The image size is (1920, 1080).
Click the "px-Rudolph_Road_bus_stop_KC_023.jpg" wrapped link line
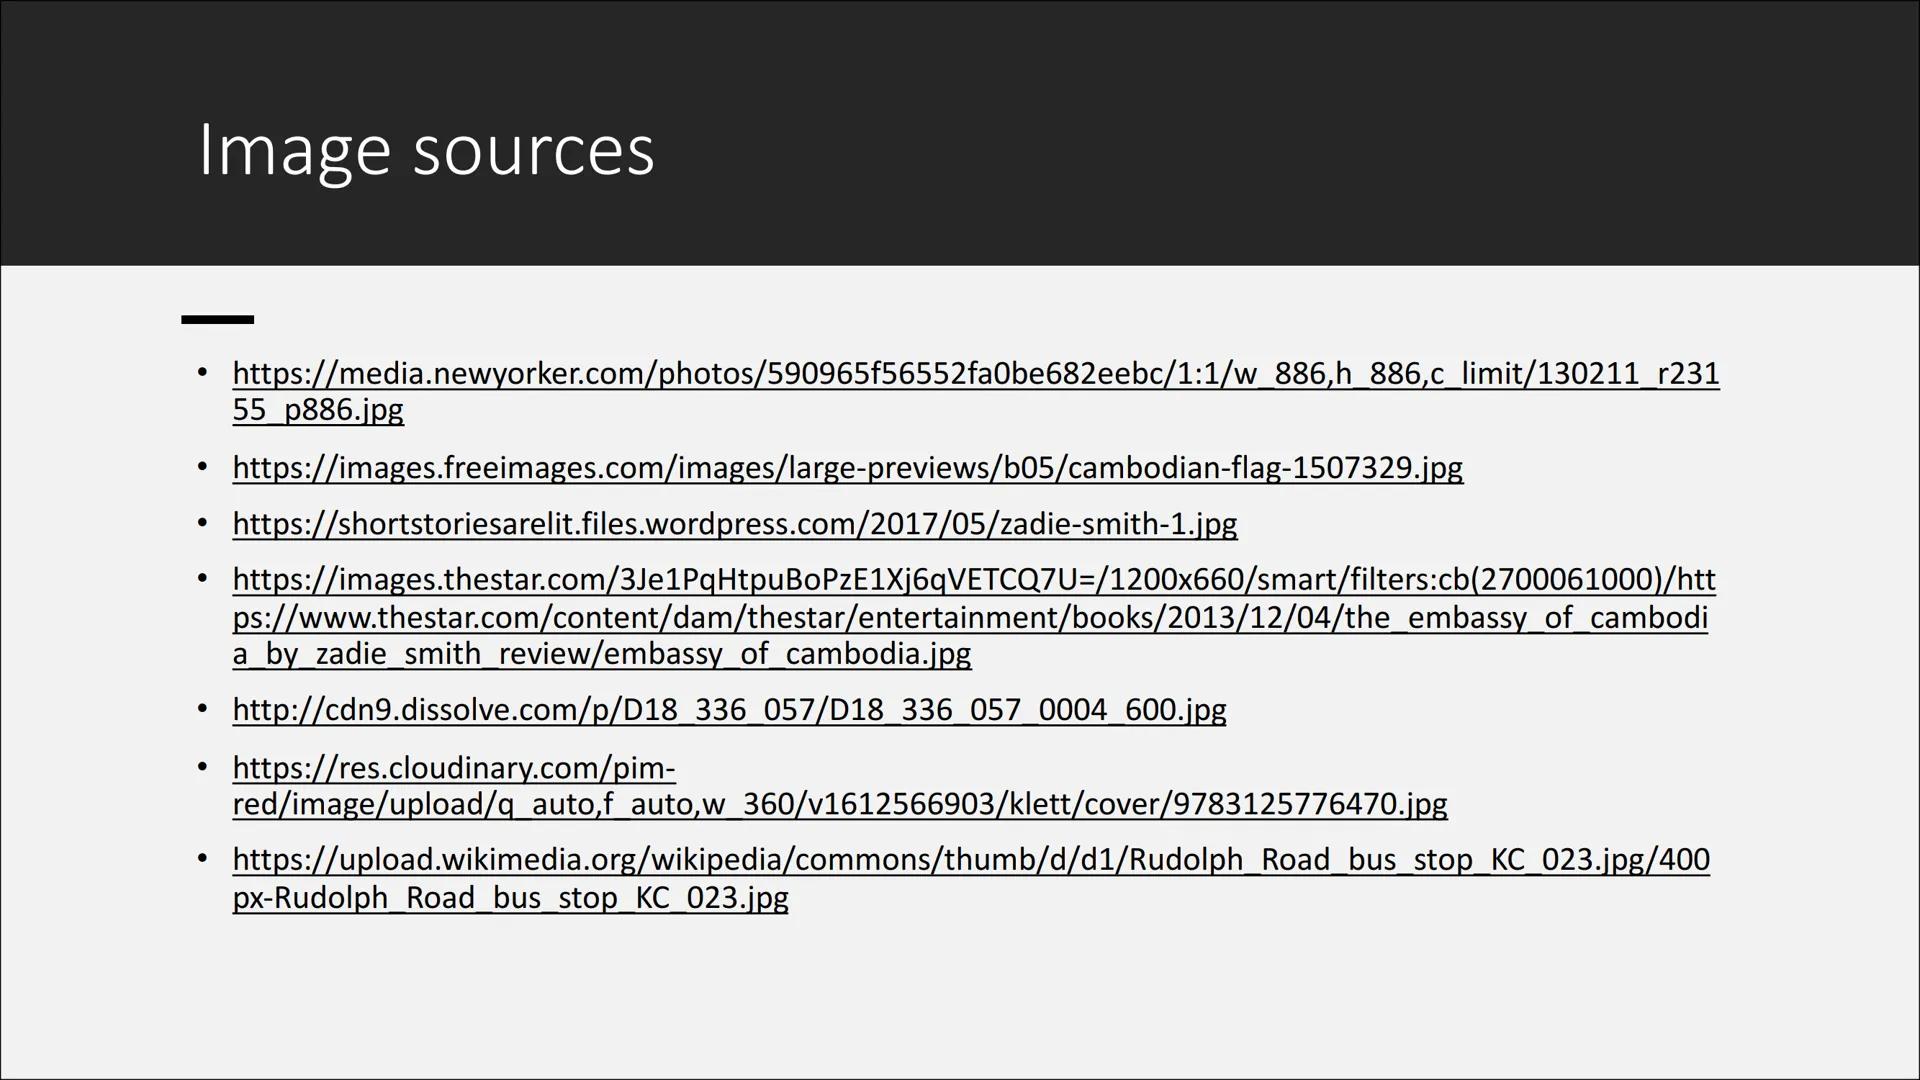click(x=510, y=898)
